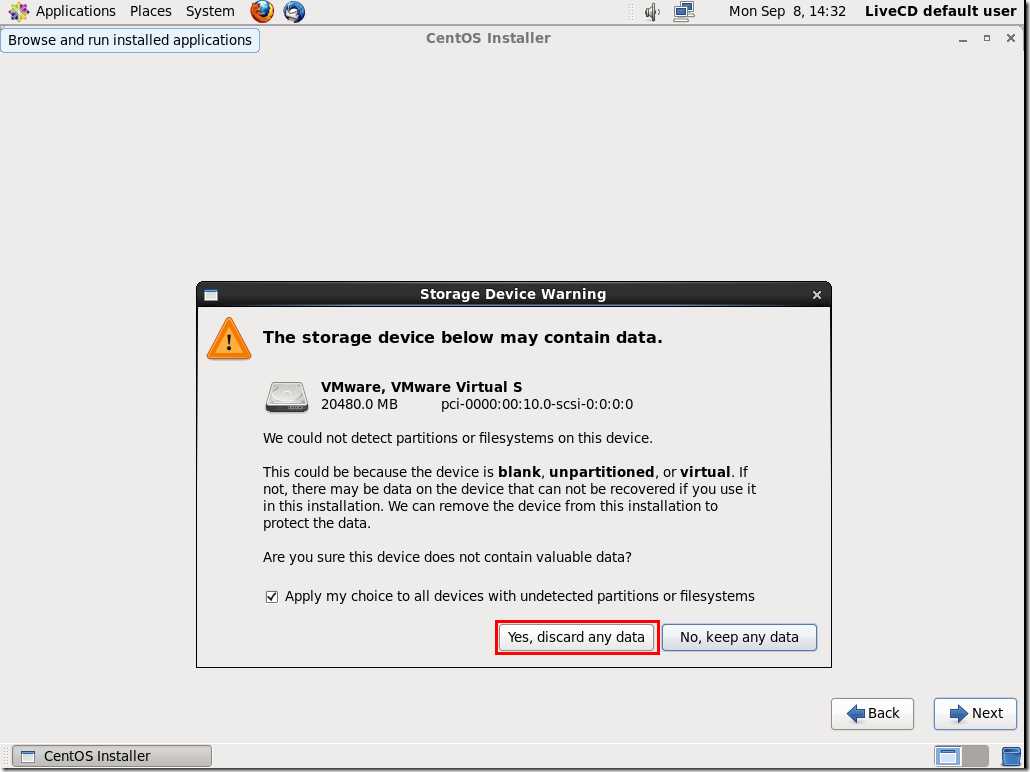Minimize the CentOS Installer window
1030x772 pixels.
(x=963, y=39)
